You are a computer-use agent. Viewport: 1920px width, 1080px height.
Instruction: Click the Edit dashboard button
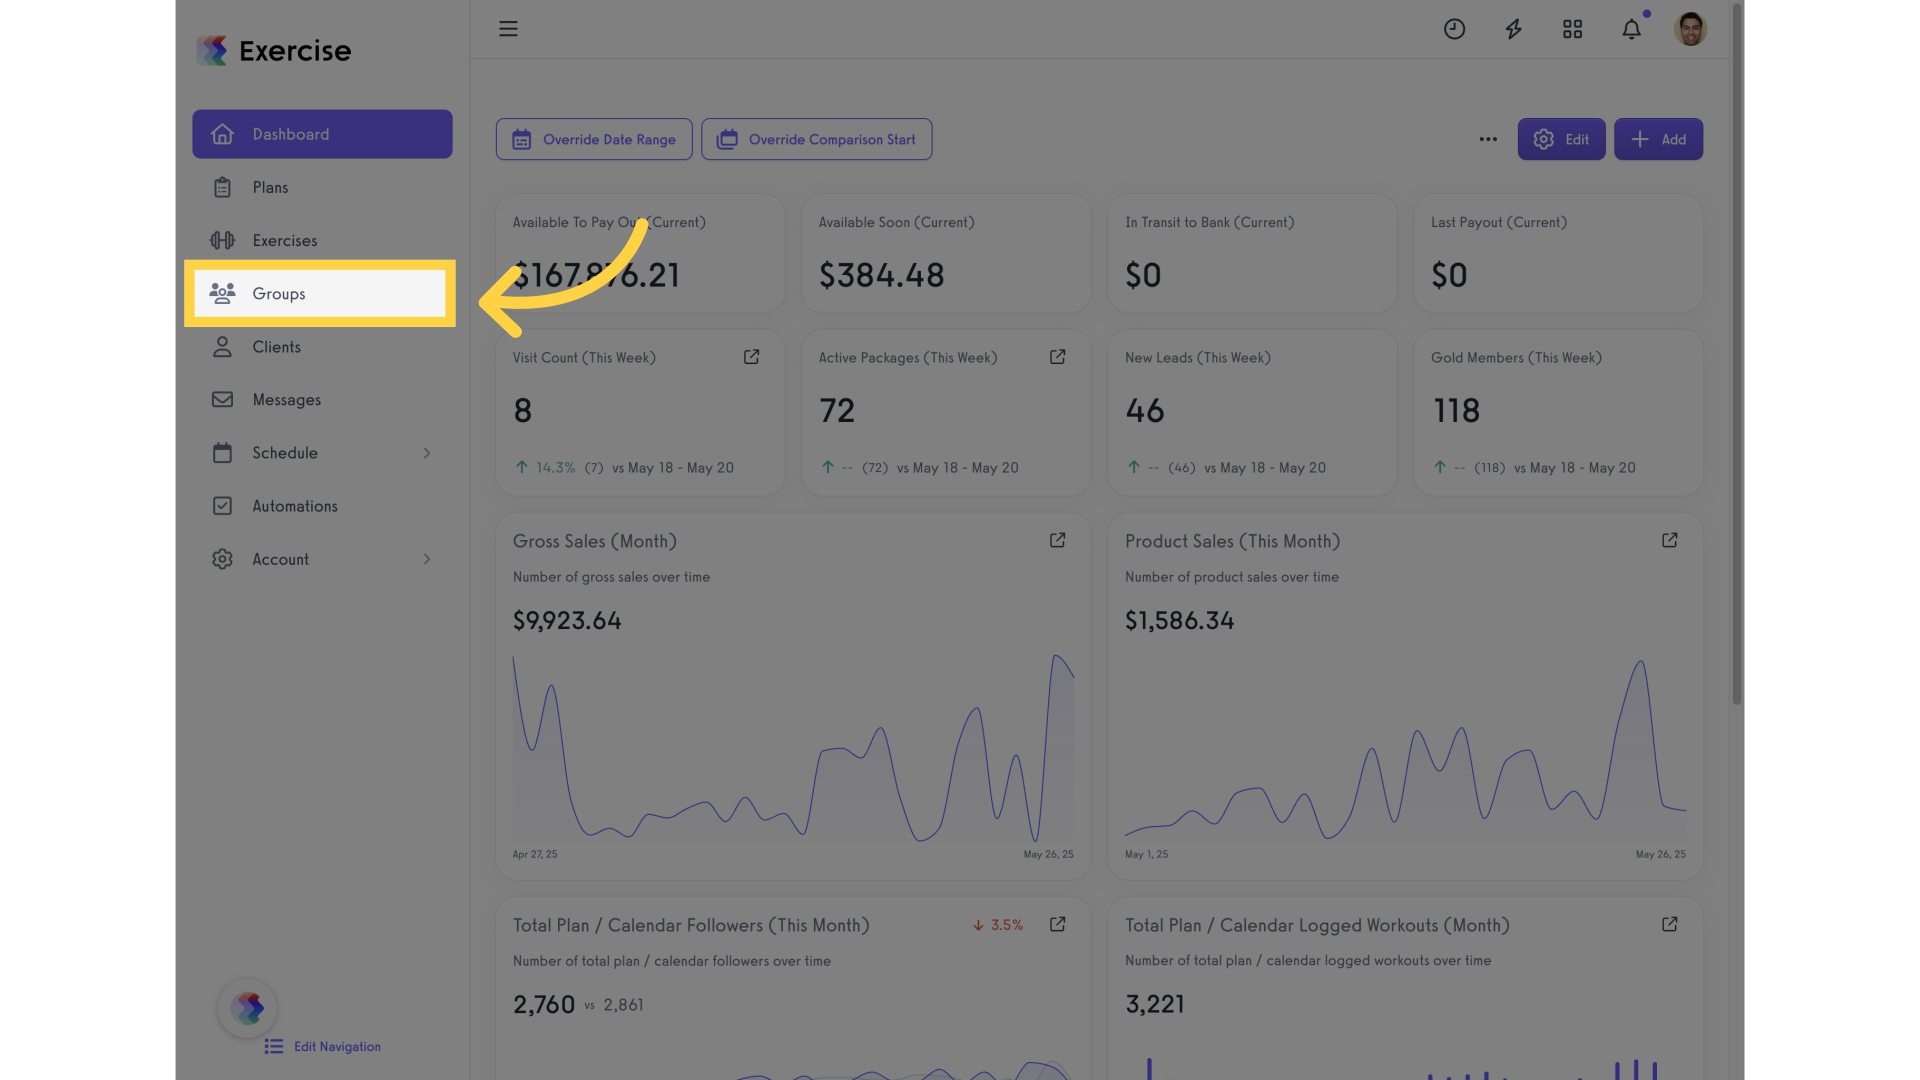1561,139
